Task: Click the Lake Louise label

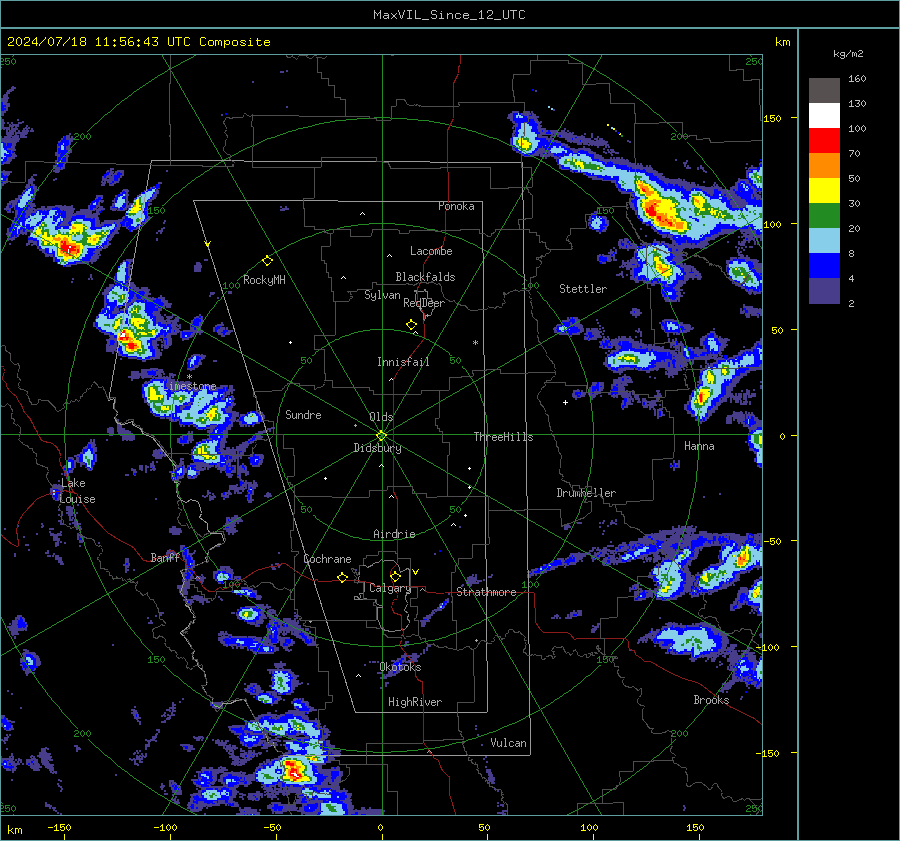Action: pos(77,491)
